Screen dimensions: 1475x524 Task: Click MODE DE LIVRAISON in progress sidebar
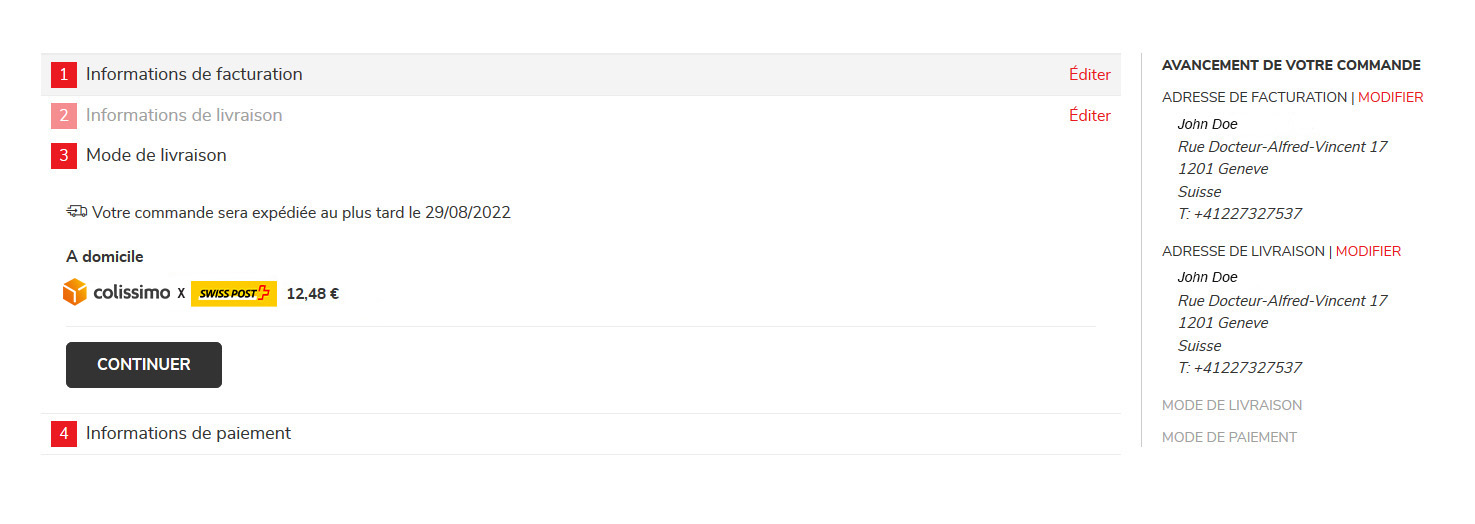(1232, 405)
